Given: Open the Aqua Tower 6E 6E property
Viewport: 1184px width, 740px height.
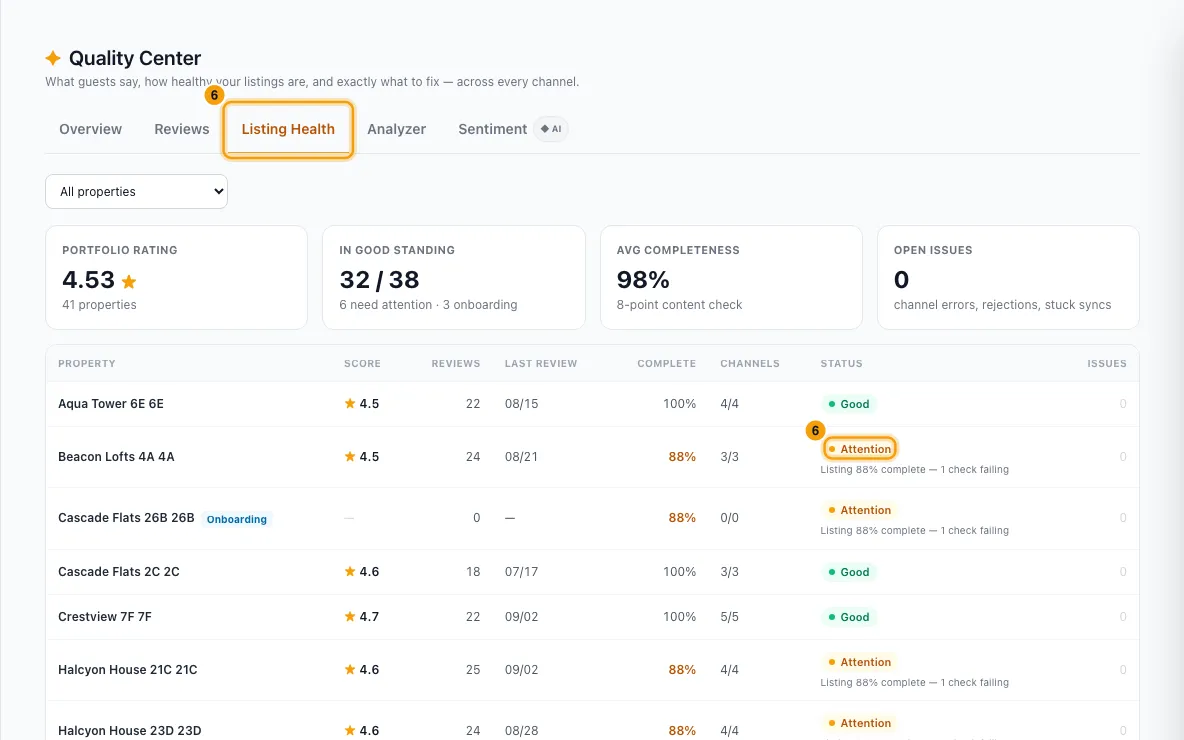Looking at the screenshot, I should [x=111, y=404].
